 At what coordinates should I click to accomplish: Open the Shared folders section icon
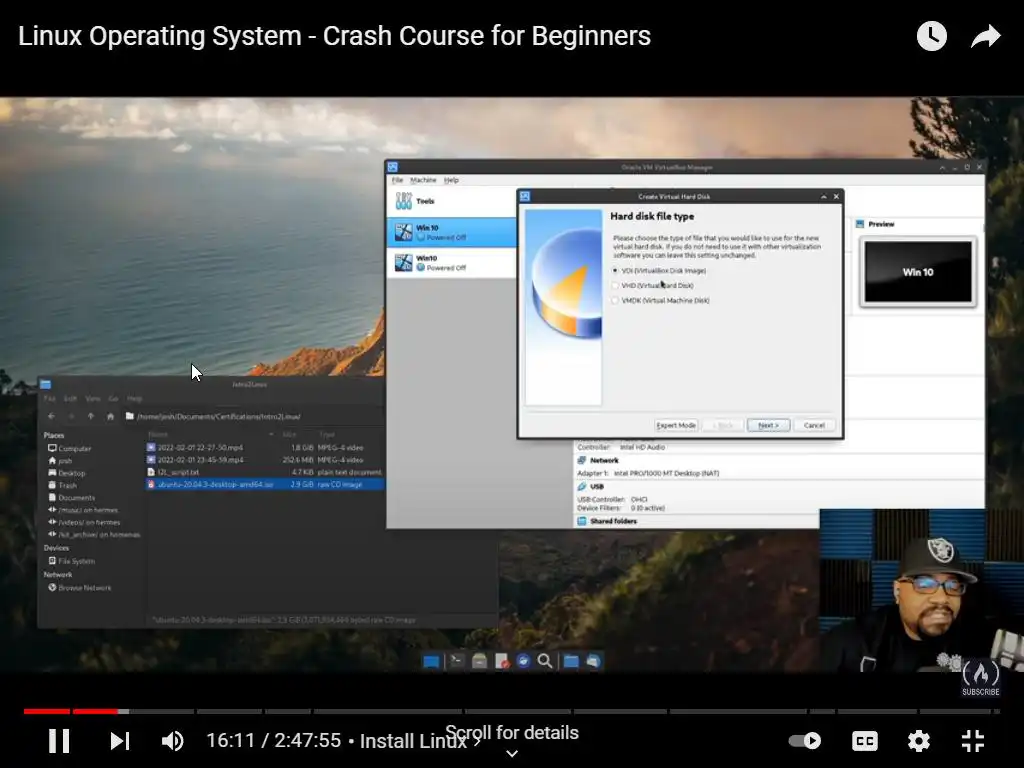582,521
